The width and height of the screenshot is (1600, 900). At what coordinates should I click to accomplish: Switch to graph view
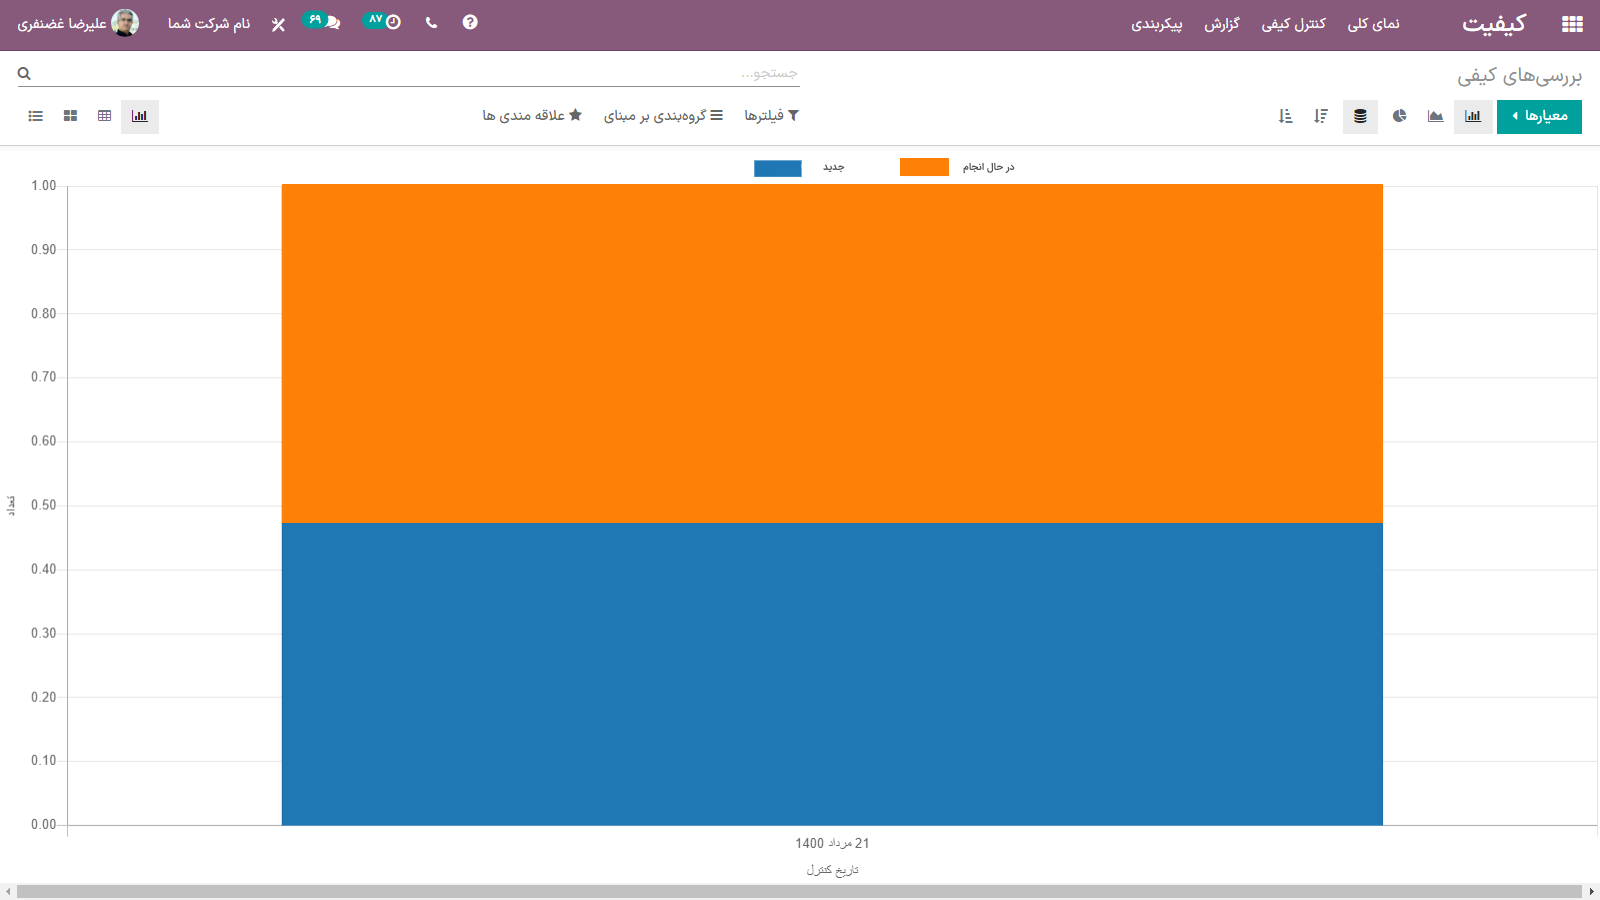[x=139, y=116]
